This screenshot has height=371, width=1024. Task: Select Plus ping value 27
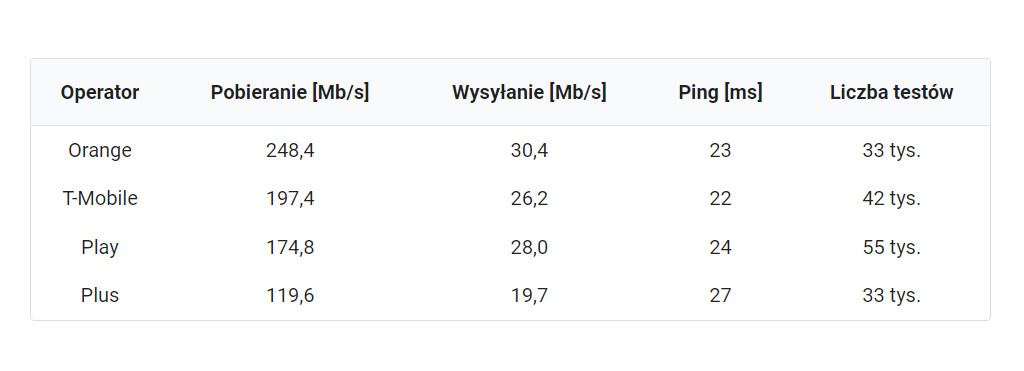point(720,295)
